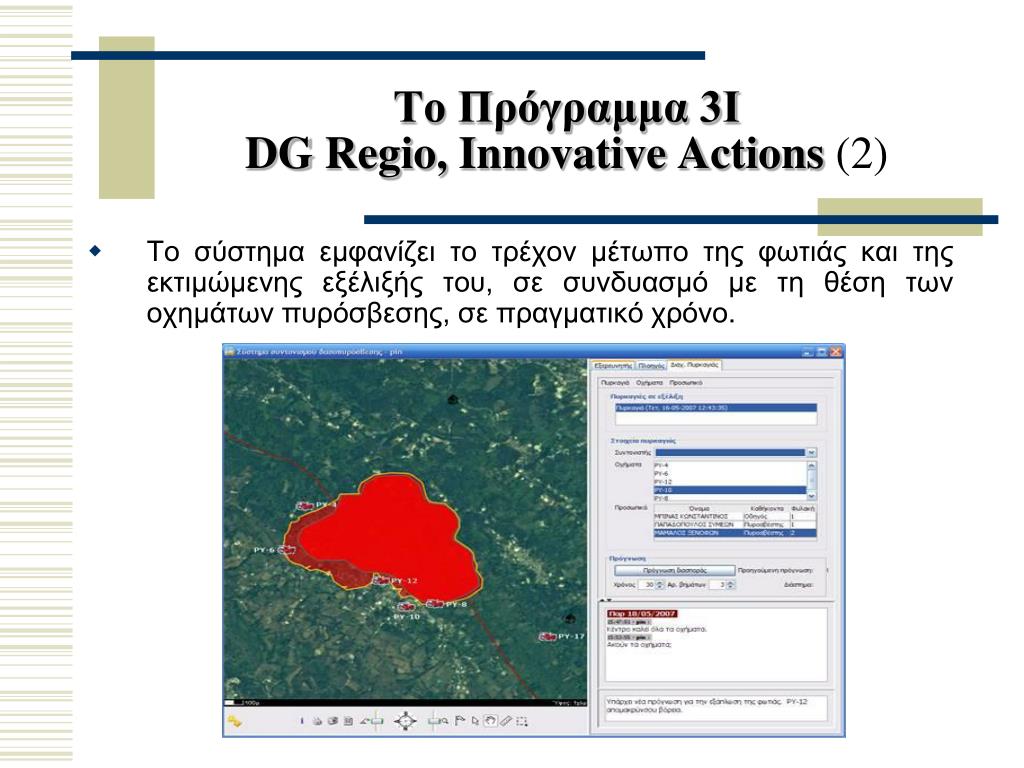Click the Χρόνος value field showing 30
The height and width of the screenshot is (768, 1024).
click(647, 584)
